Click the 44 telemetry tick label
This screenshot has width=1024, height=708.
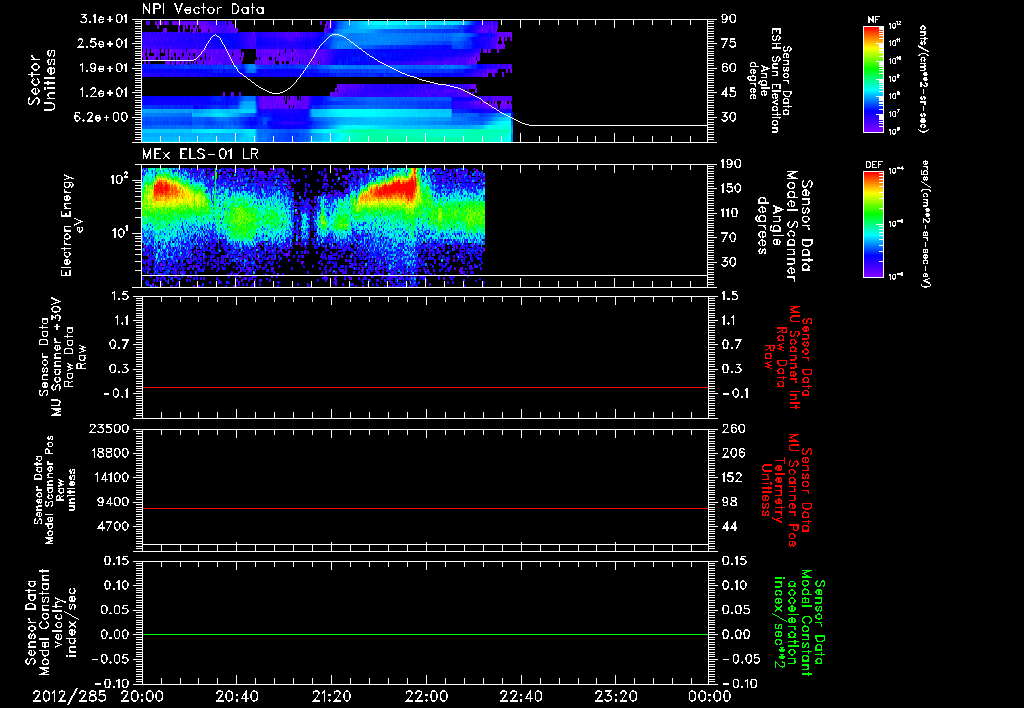click(x=729, y=526)
